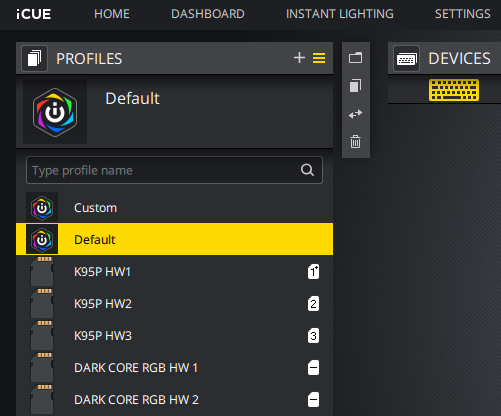This screenshot has height=416, width=501.
Task: Switch to DASHBOARD tab
Action: tap(208, 14)
